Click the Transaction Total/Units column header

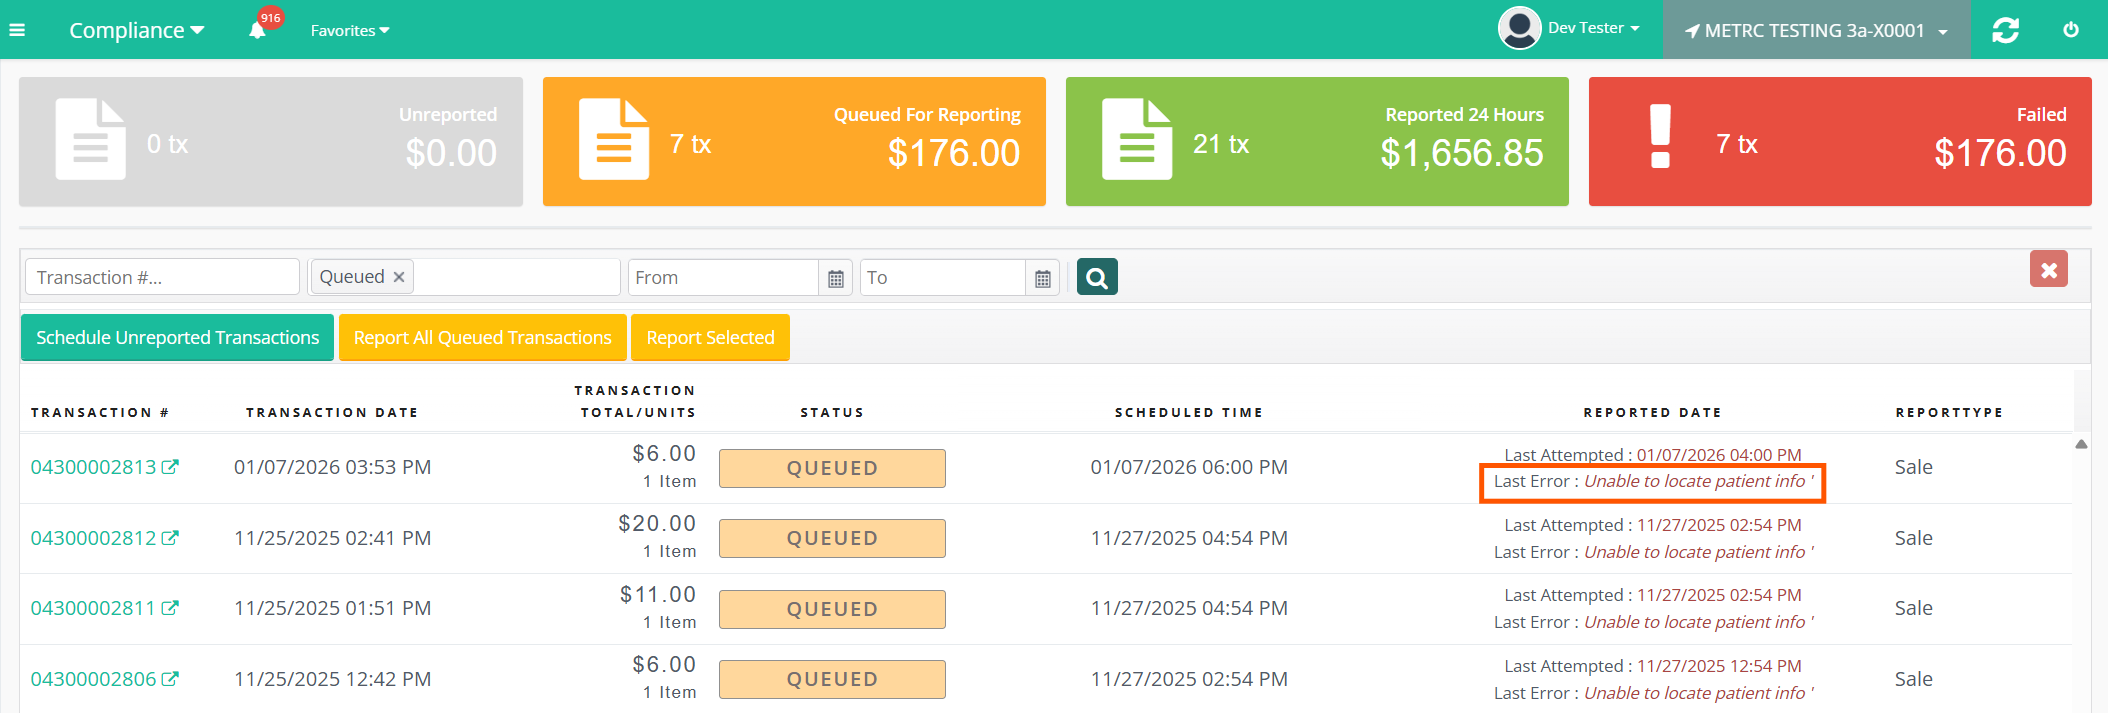(x=635, y=401)
